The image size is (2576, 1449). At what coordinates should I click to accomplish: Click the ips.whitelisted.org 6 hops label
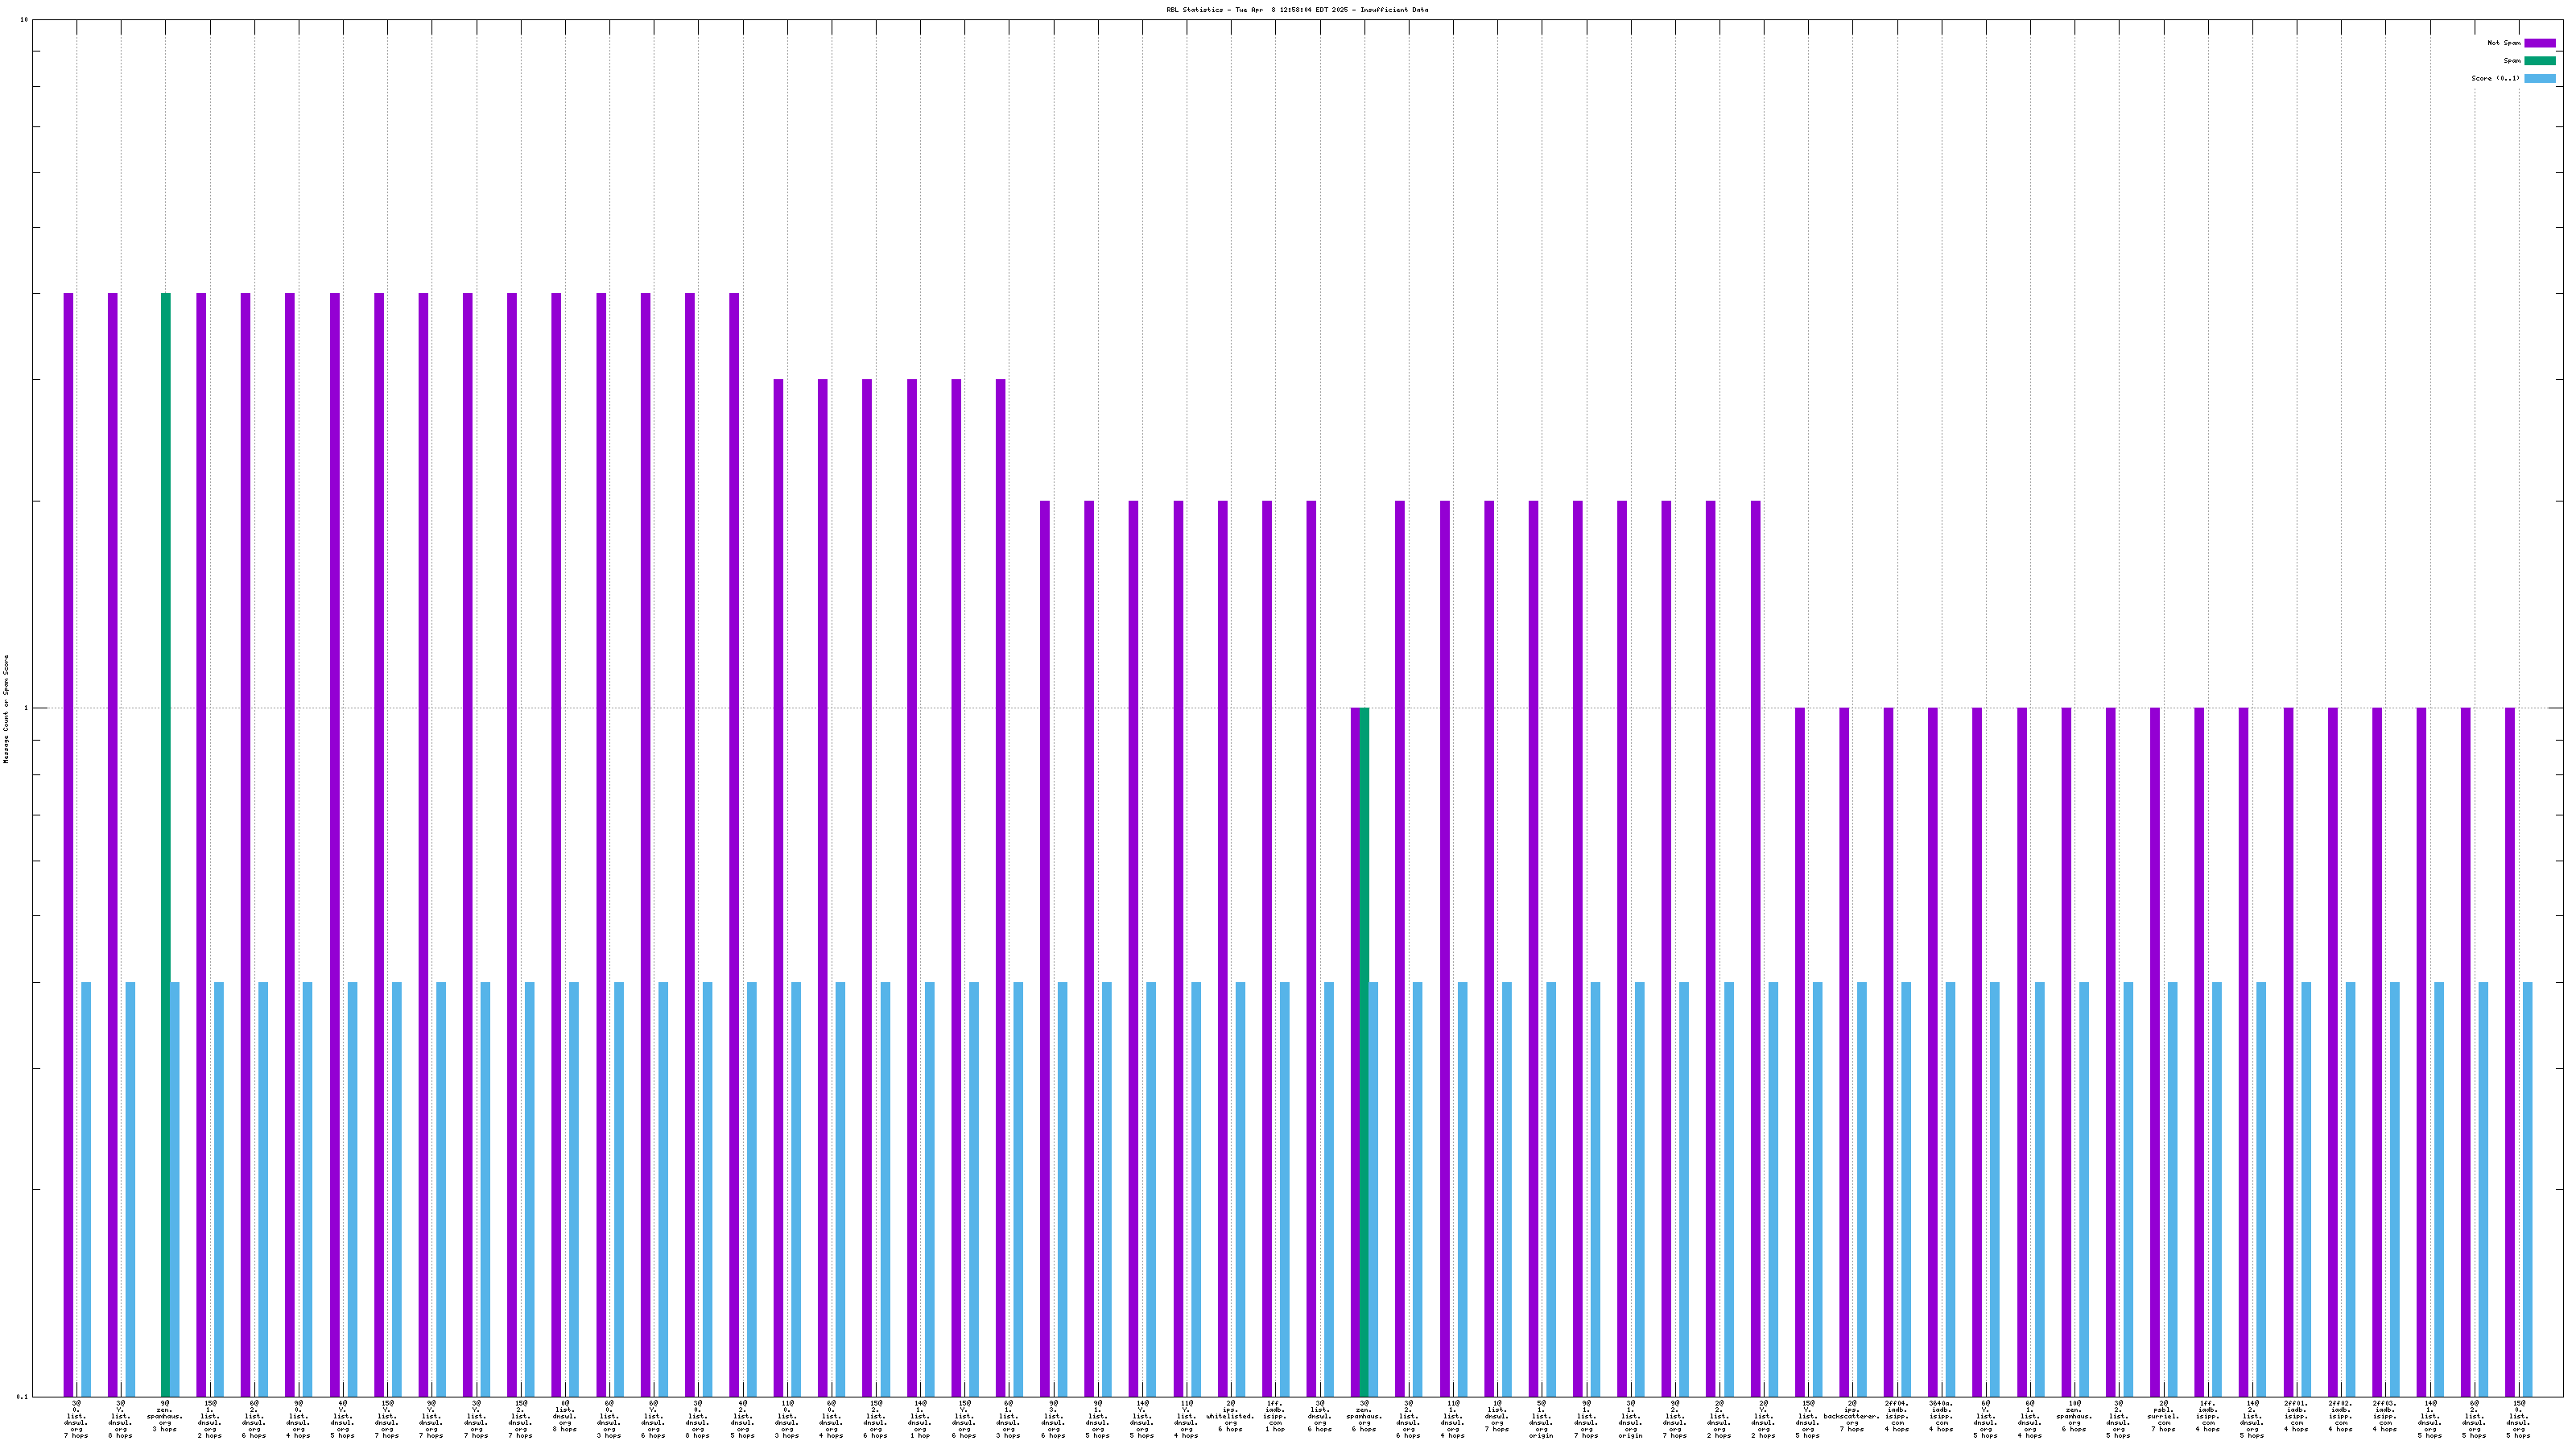coord(1230,1416)
